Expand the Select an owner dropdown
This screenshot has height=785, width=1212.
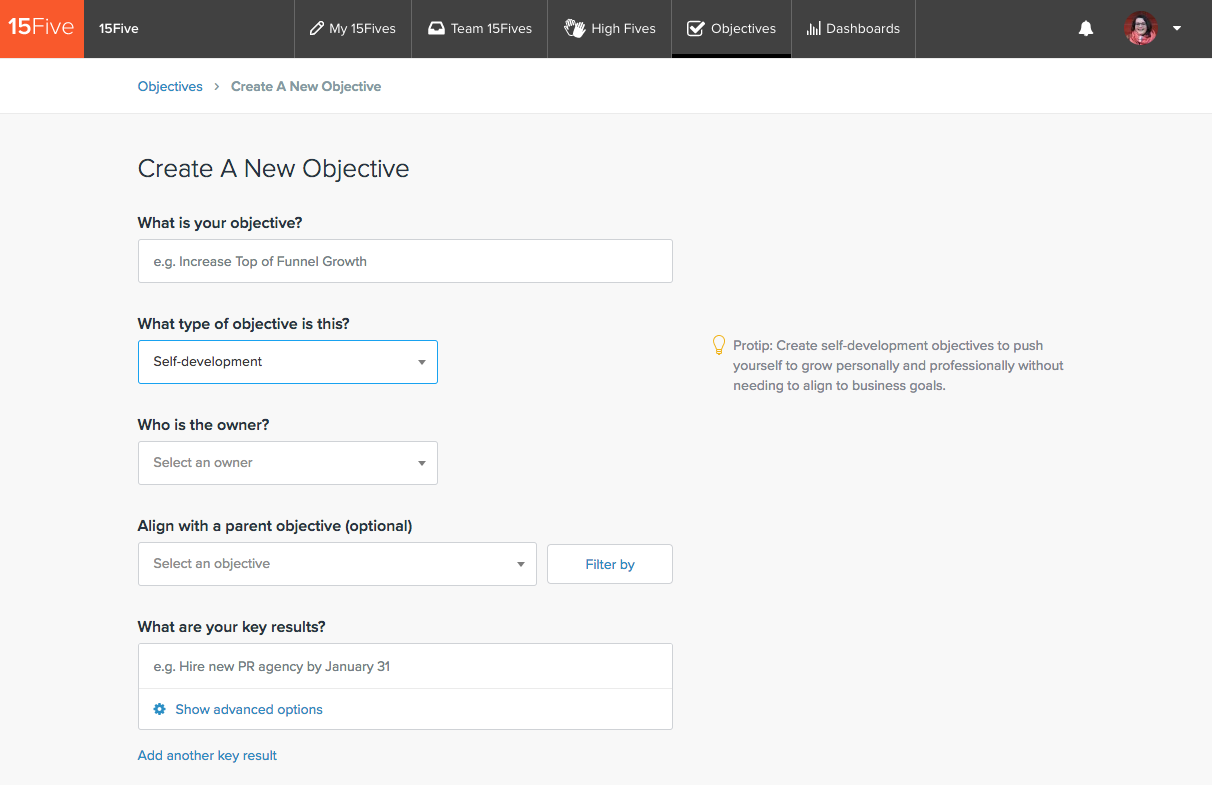[x=288, y=463]
